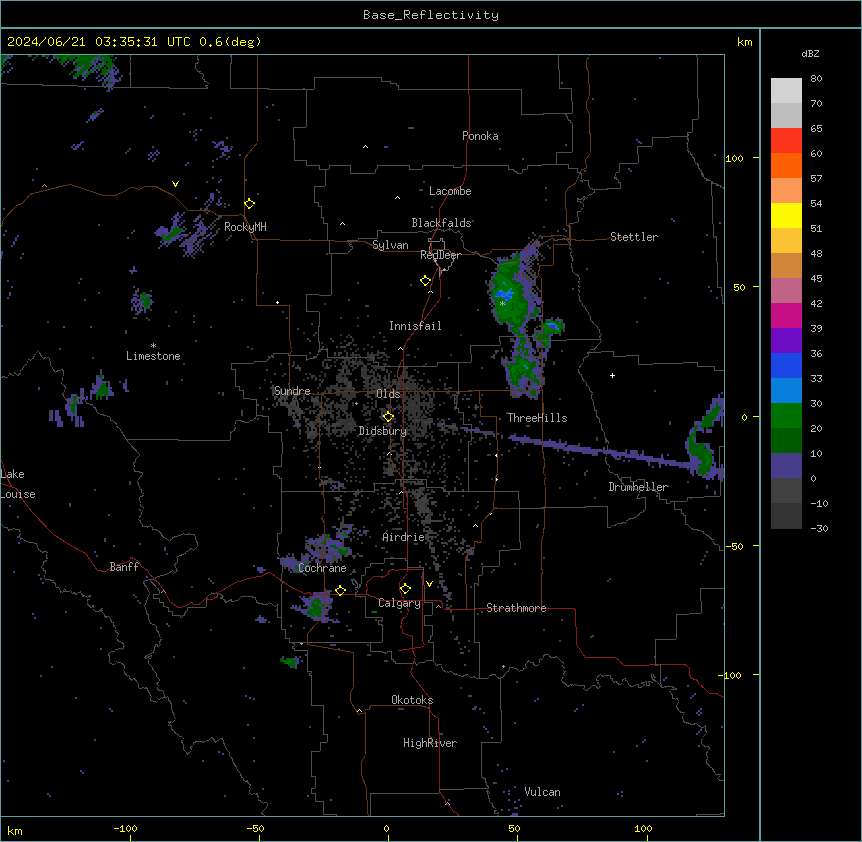862x842 pixels.
Task: Click the Airdrie label
Action: tap(404, 537)
